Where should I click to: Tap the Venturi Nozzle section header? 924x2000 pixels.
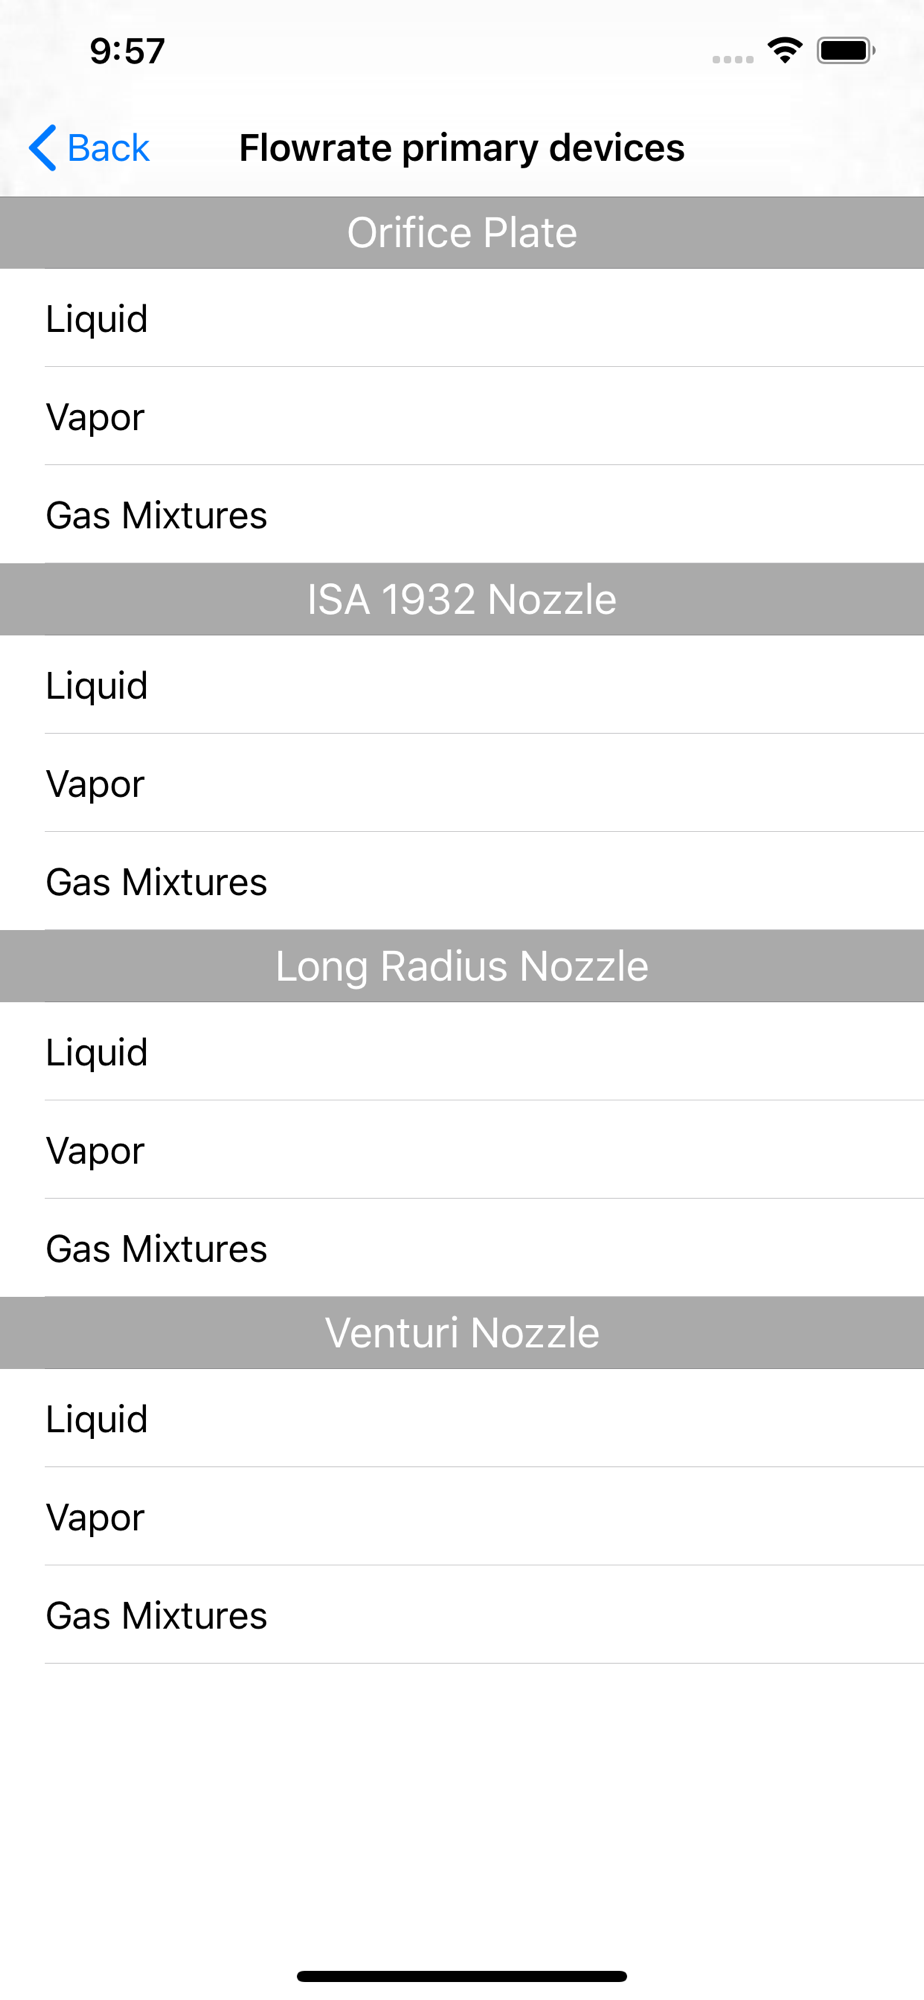point(462,1333)
